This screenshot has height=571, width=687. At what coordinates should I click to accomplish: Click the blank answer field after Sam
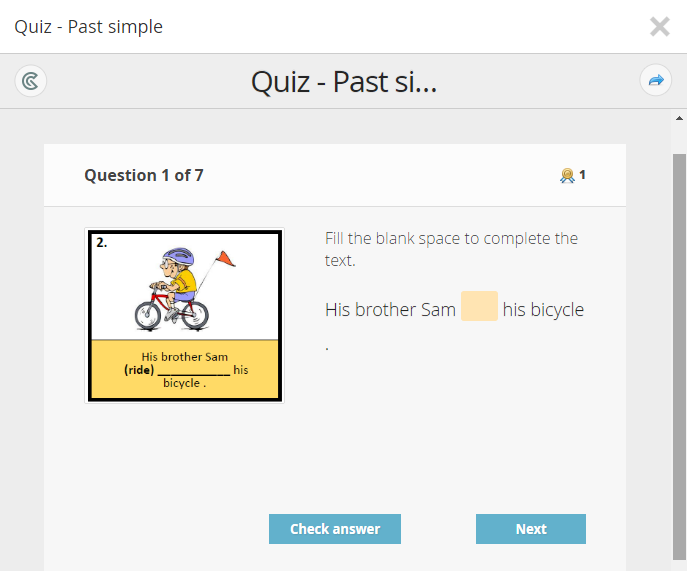479,307
